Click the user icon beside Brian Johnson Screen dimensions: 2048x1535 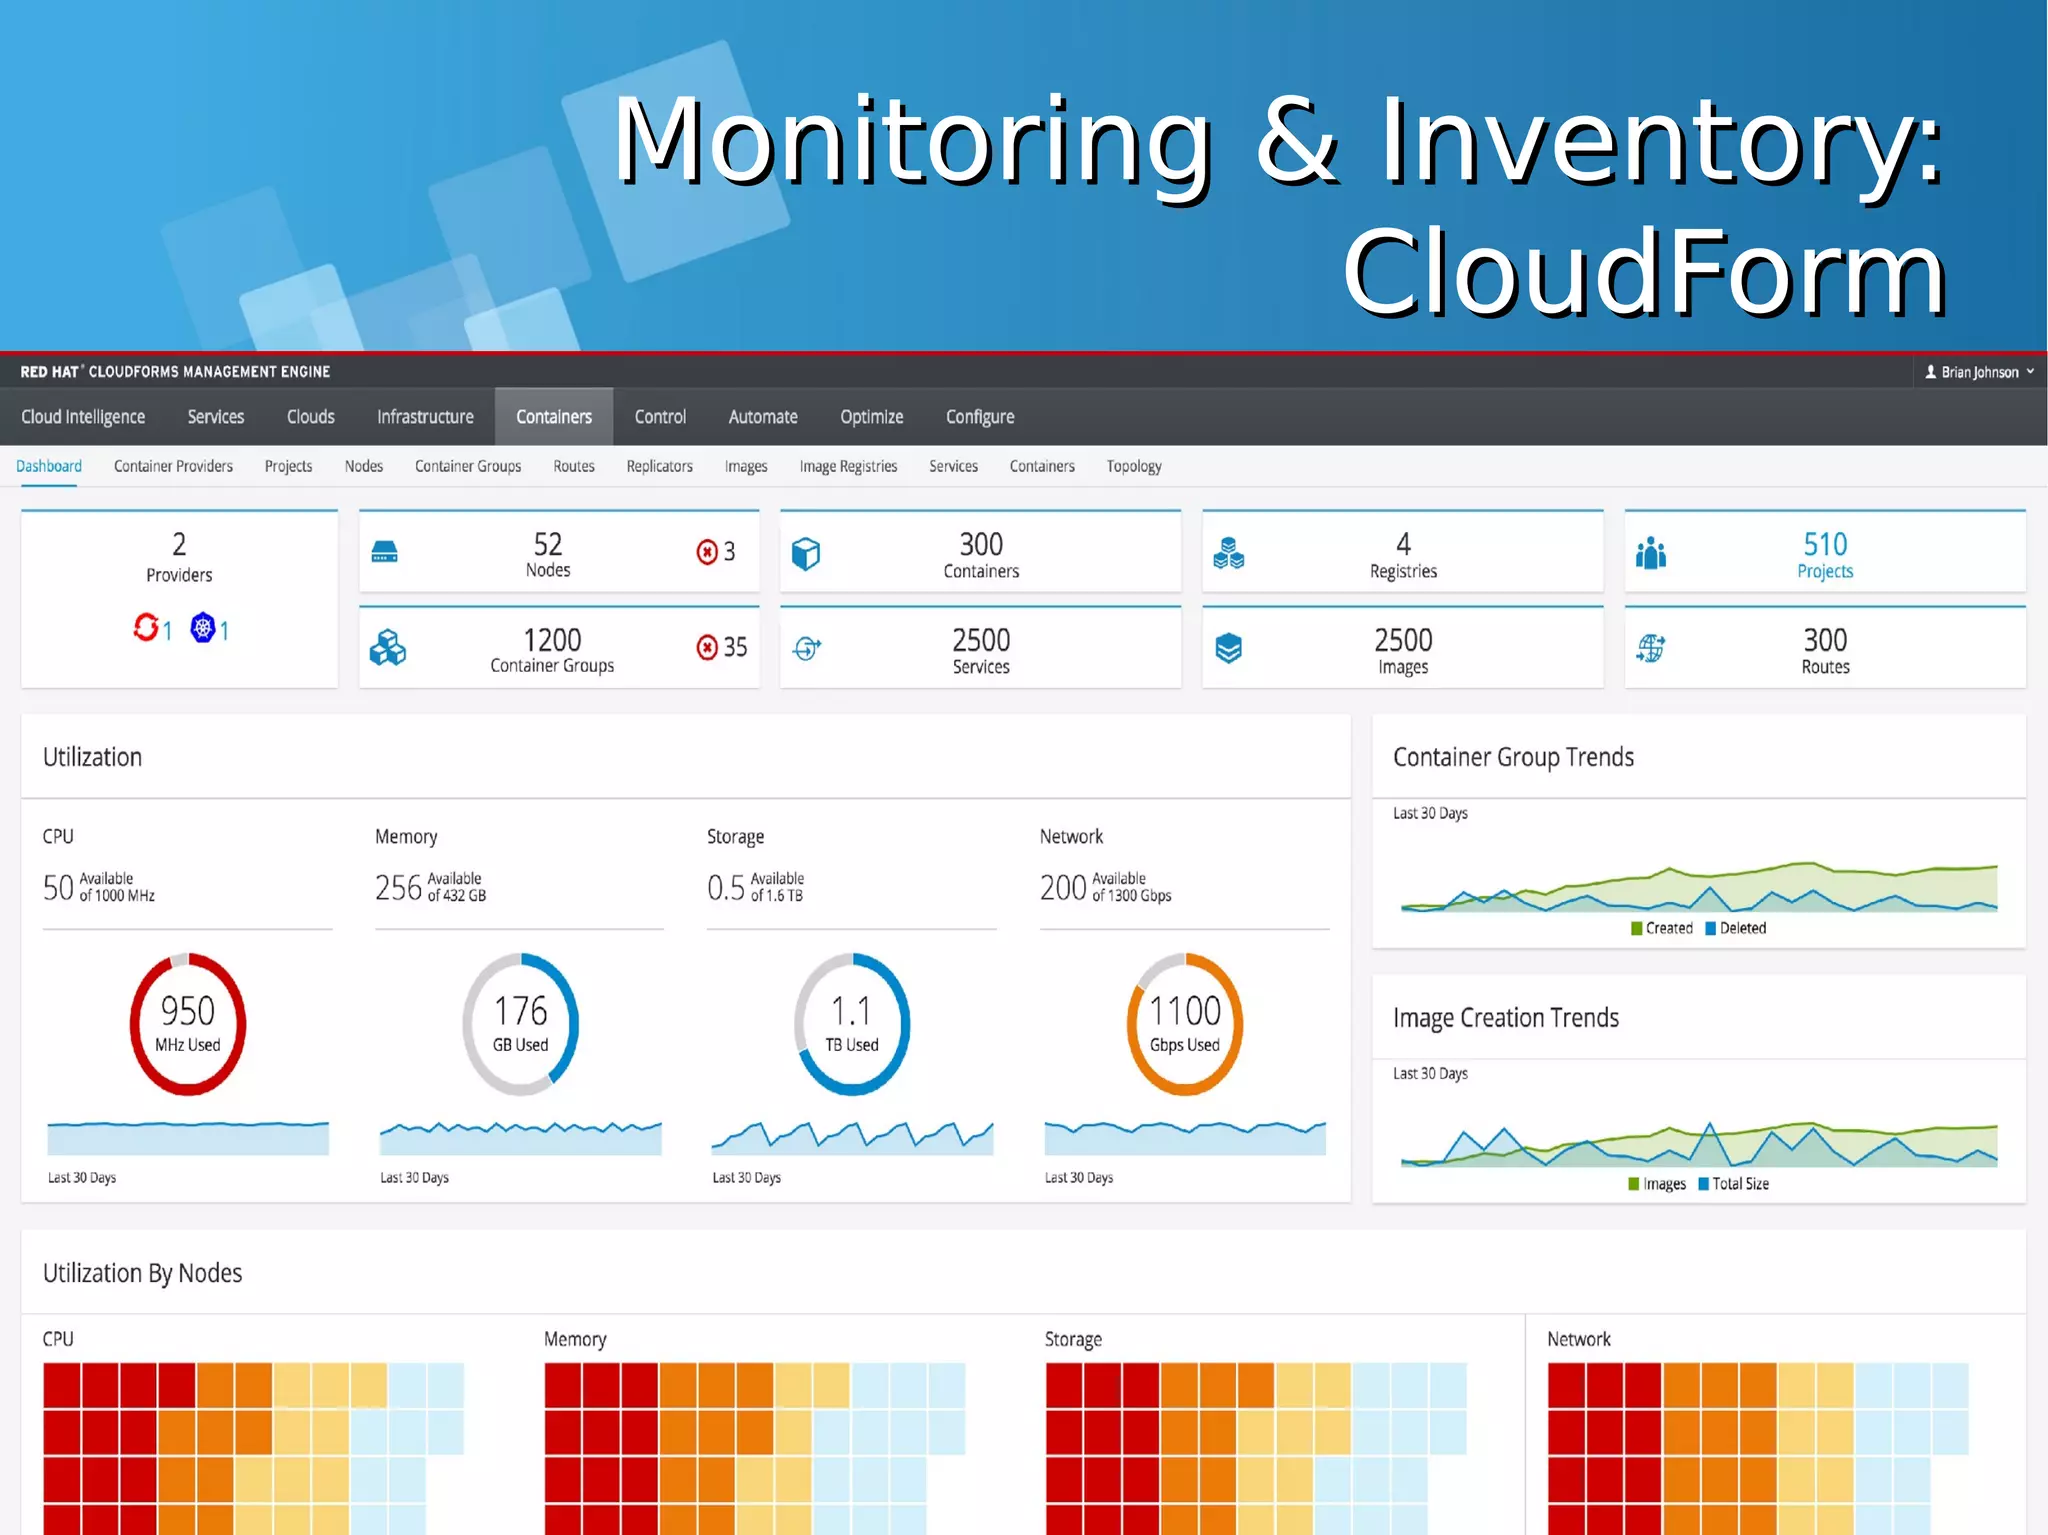1930,371
